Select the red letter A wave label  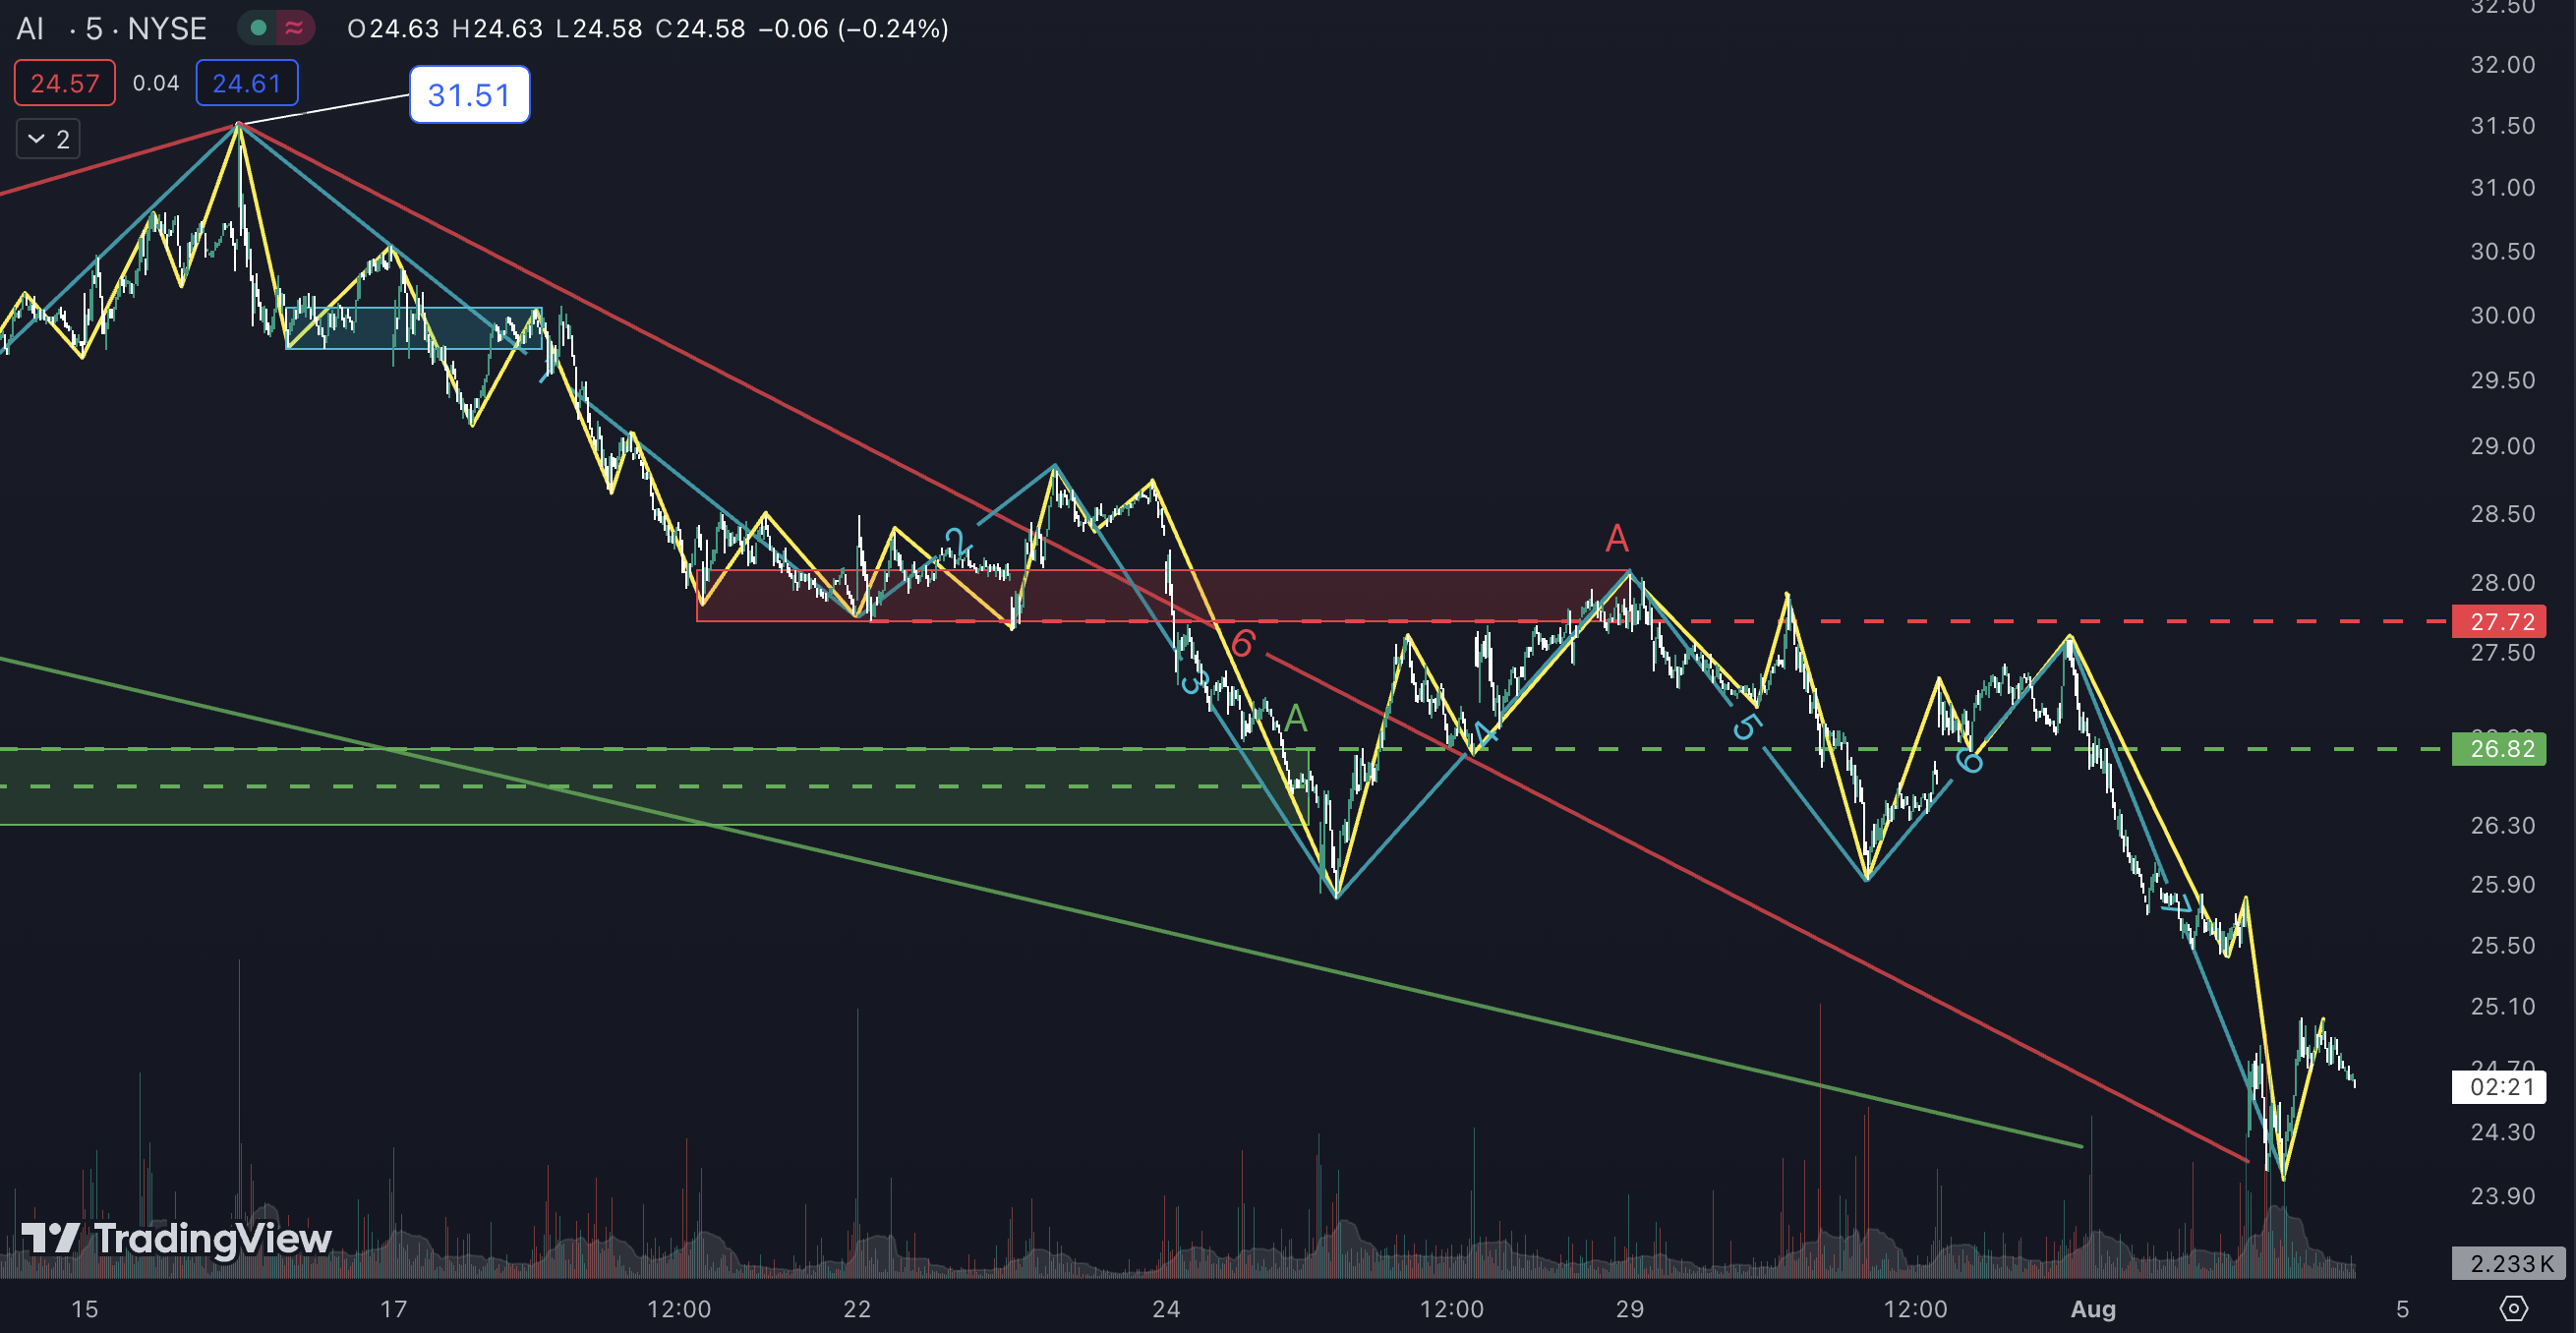tap(1616, 539)
